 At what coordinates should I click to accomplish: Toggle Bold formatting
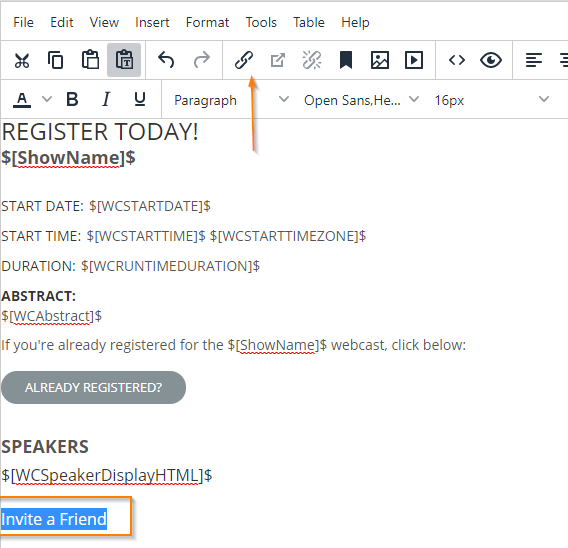point(72,99)
